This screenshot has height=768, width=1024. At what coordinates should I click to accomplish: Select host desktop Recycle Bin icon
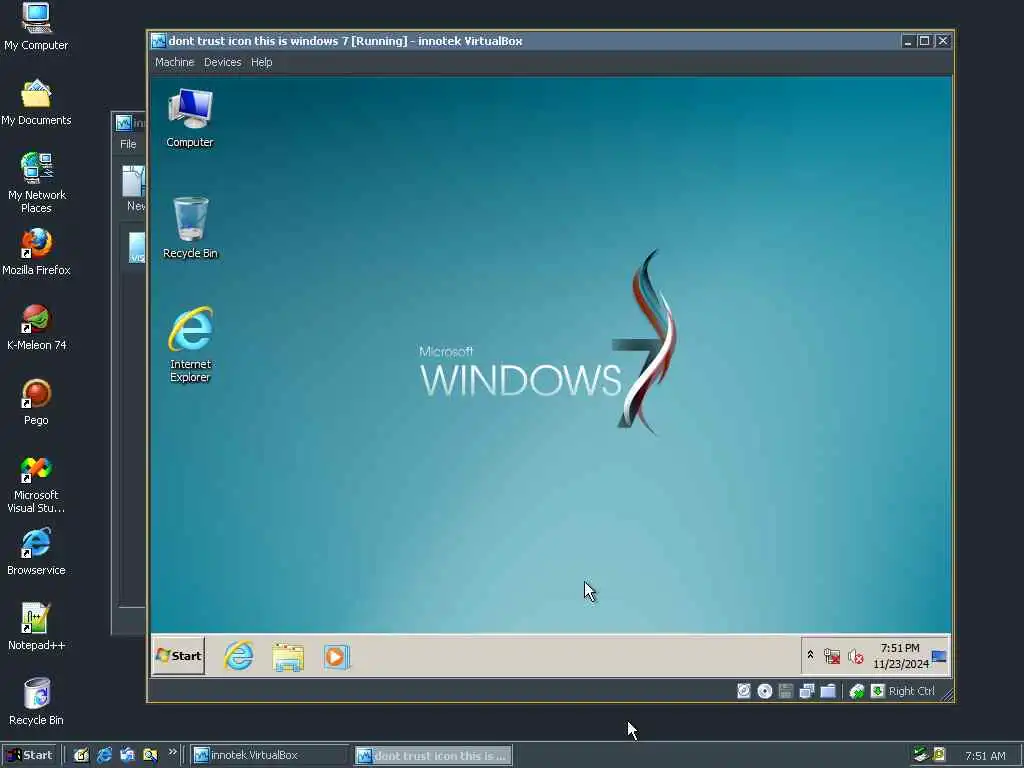pos(37,702)
